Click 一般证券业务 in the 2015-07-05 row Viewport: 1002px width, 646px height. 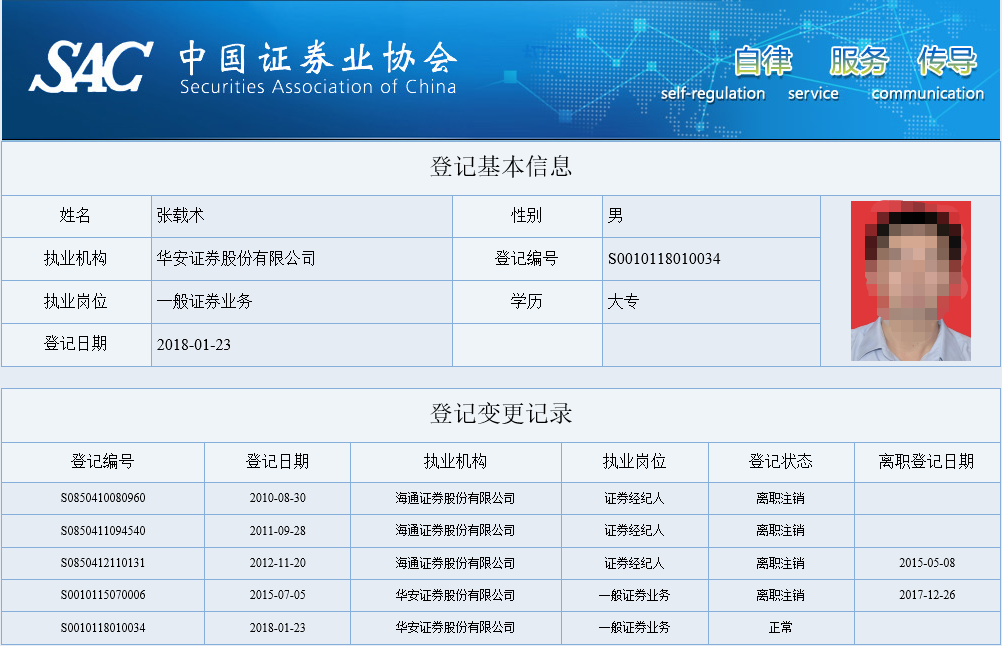[634, 595]
